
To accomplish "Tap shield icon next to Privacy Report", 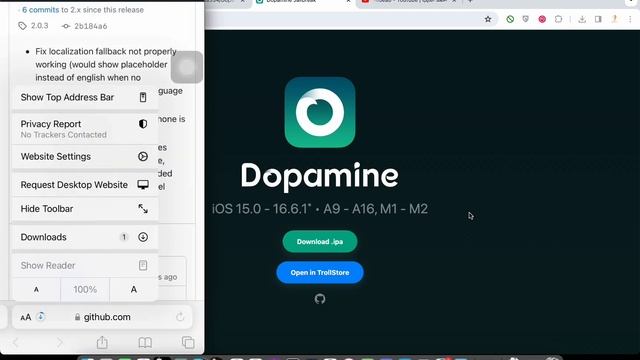I will tap(143, 124).
